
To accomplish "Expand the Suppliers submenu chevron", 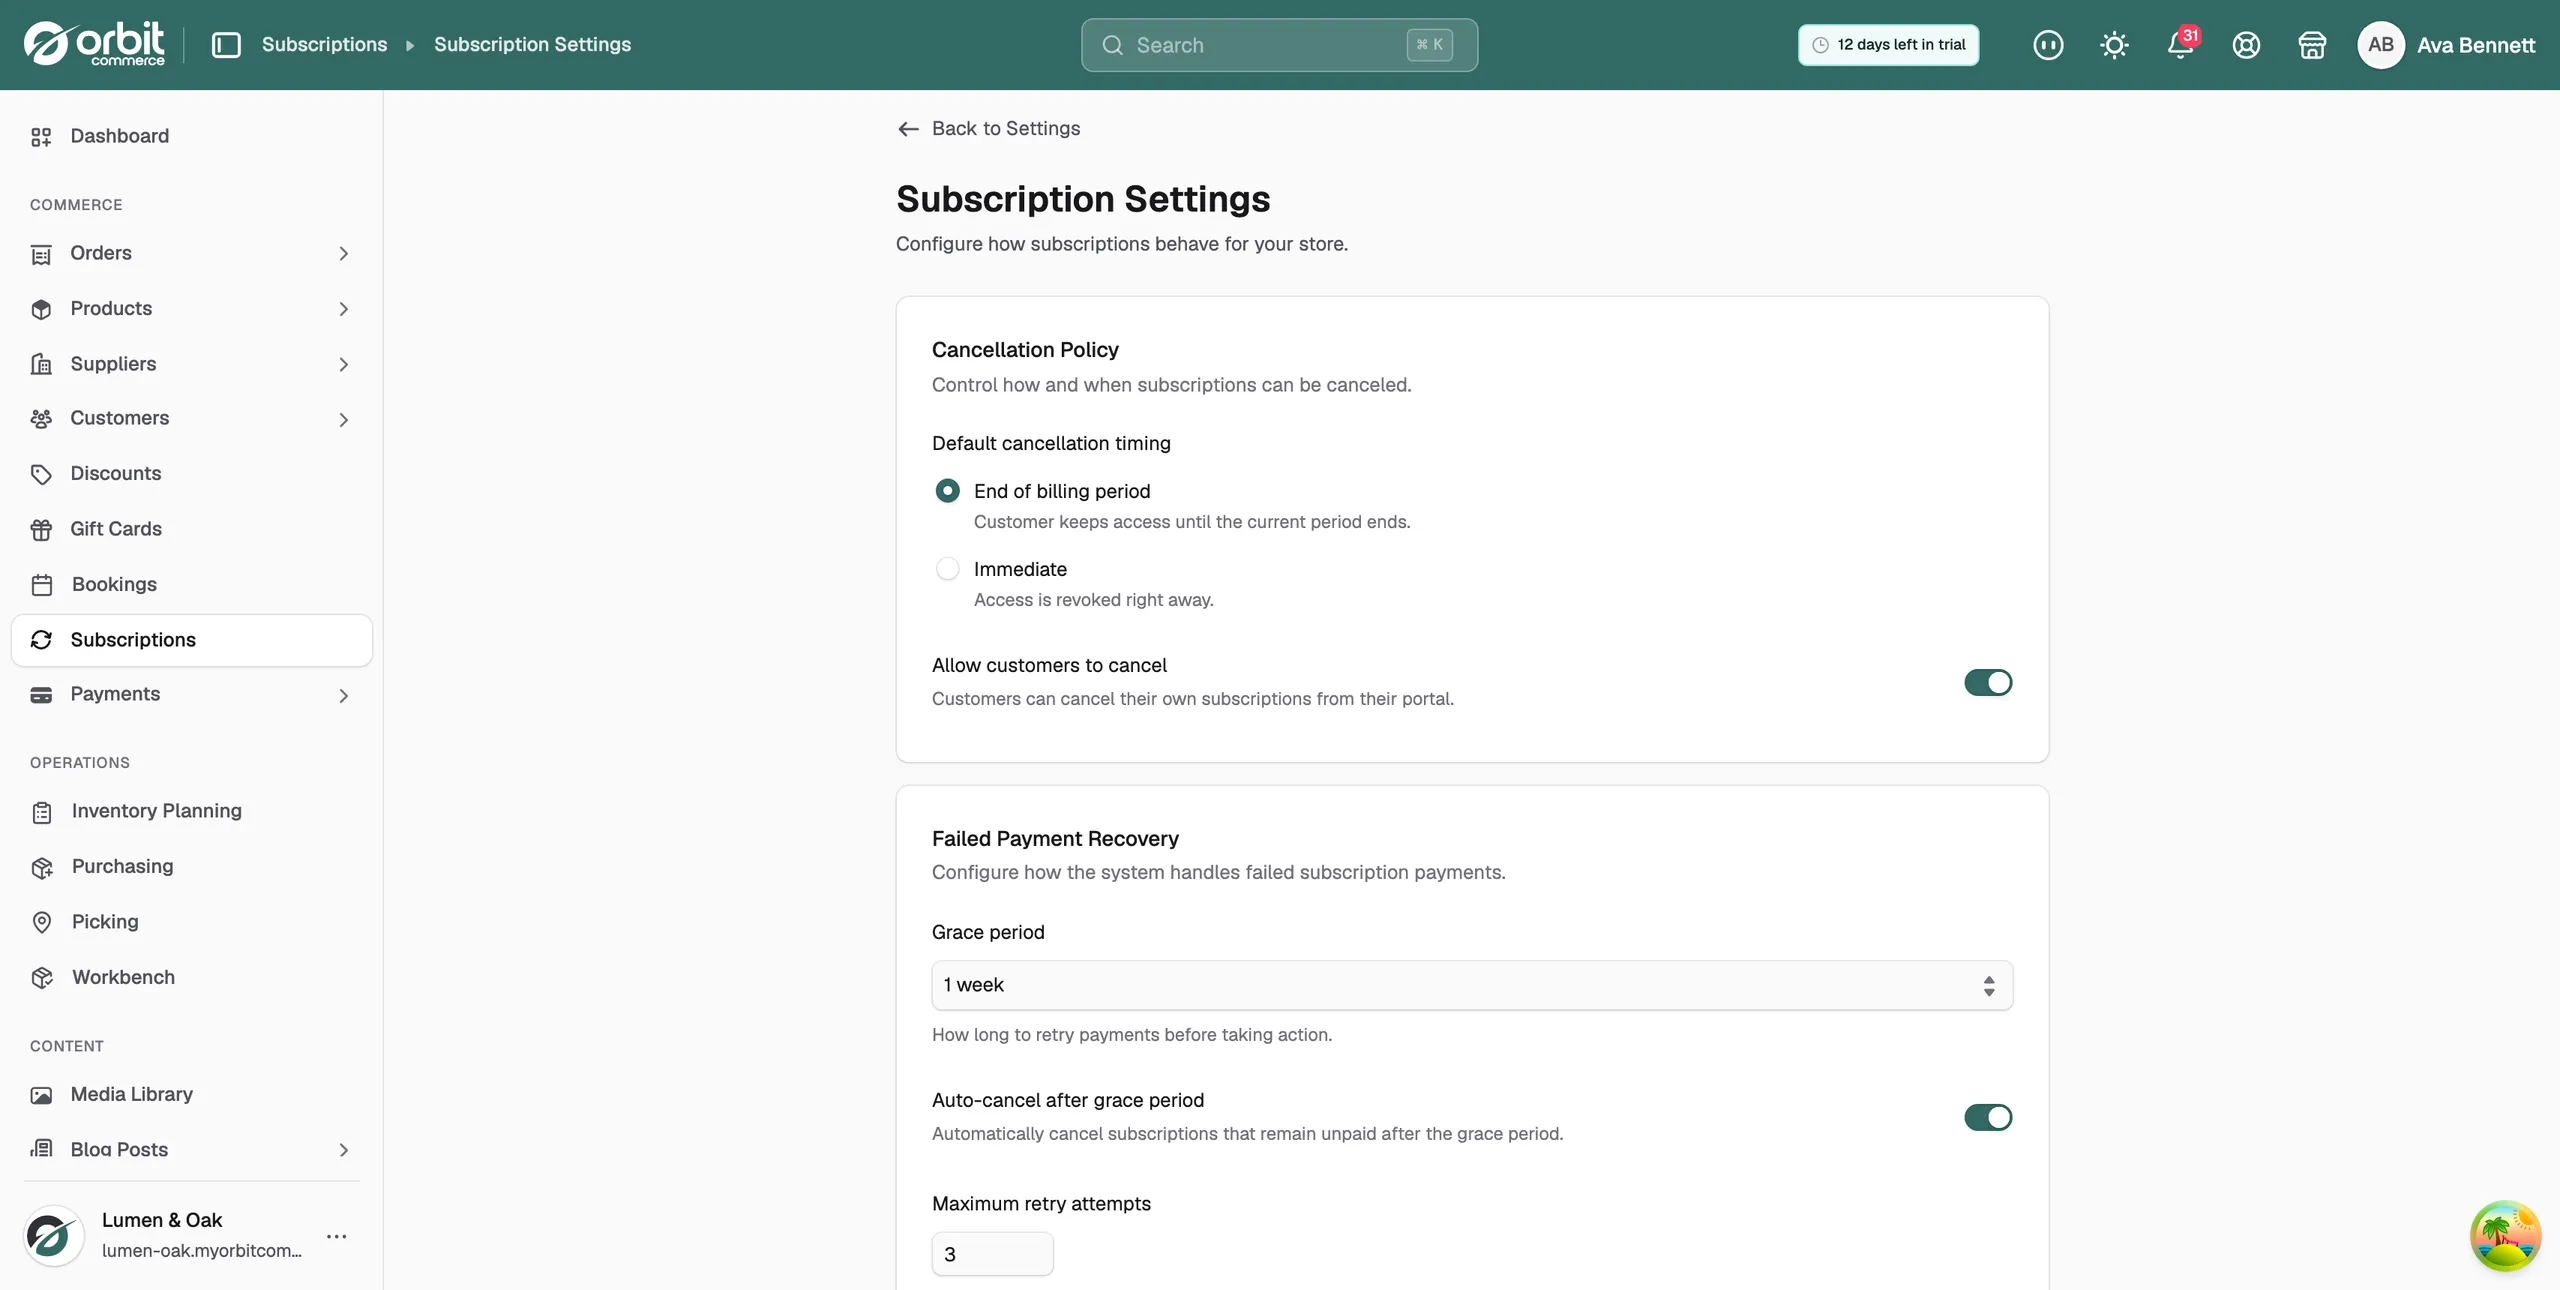I will [x=343, y=364].
